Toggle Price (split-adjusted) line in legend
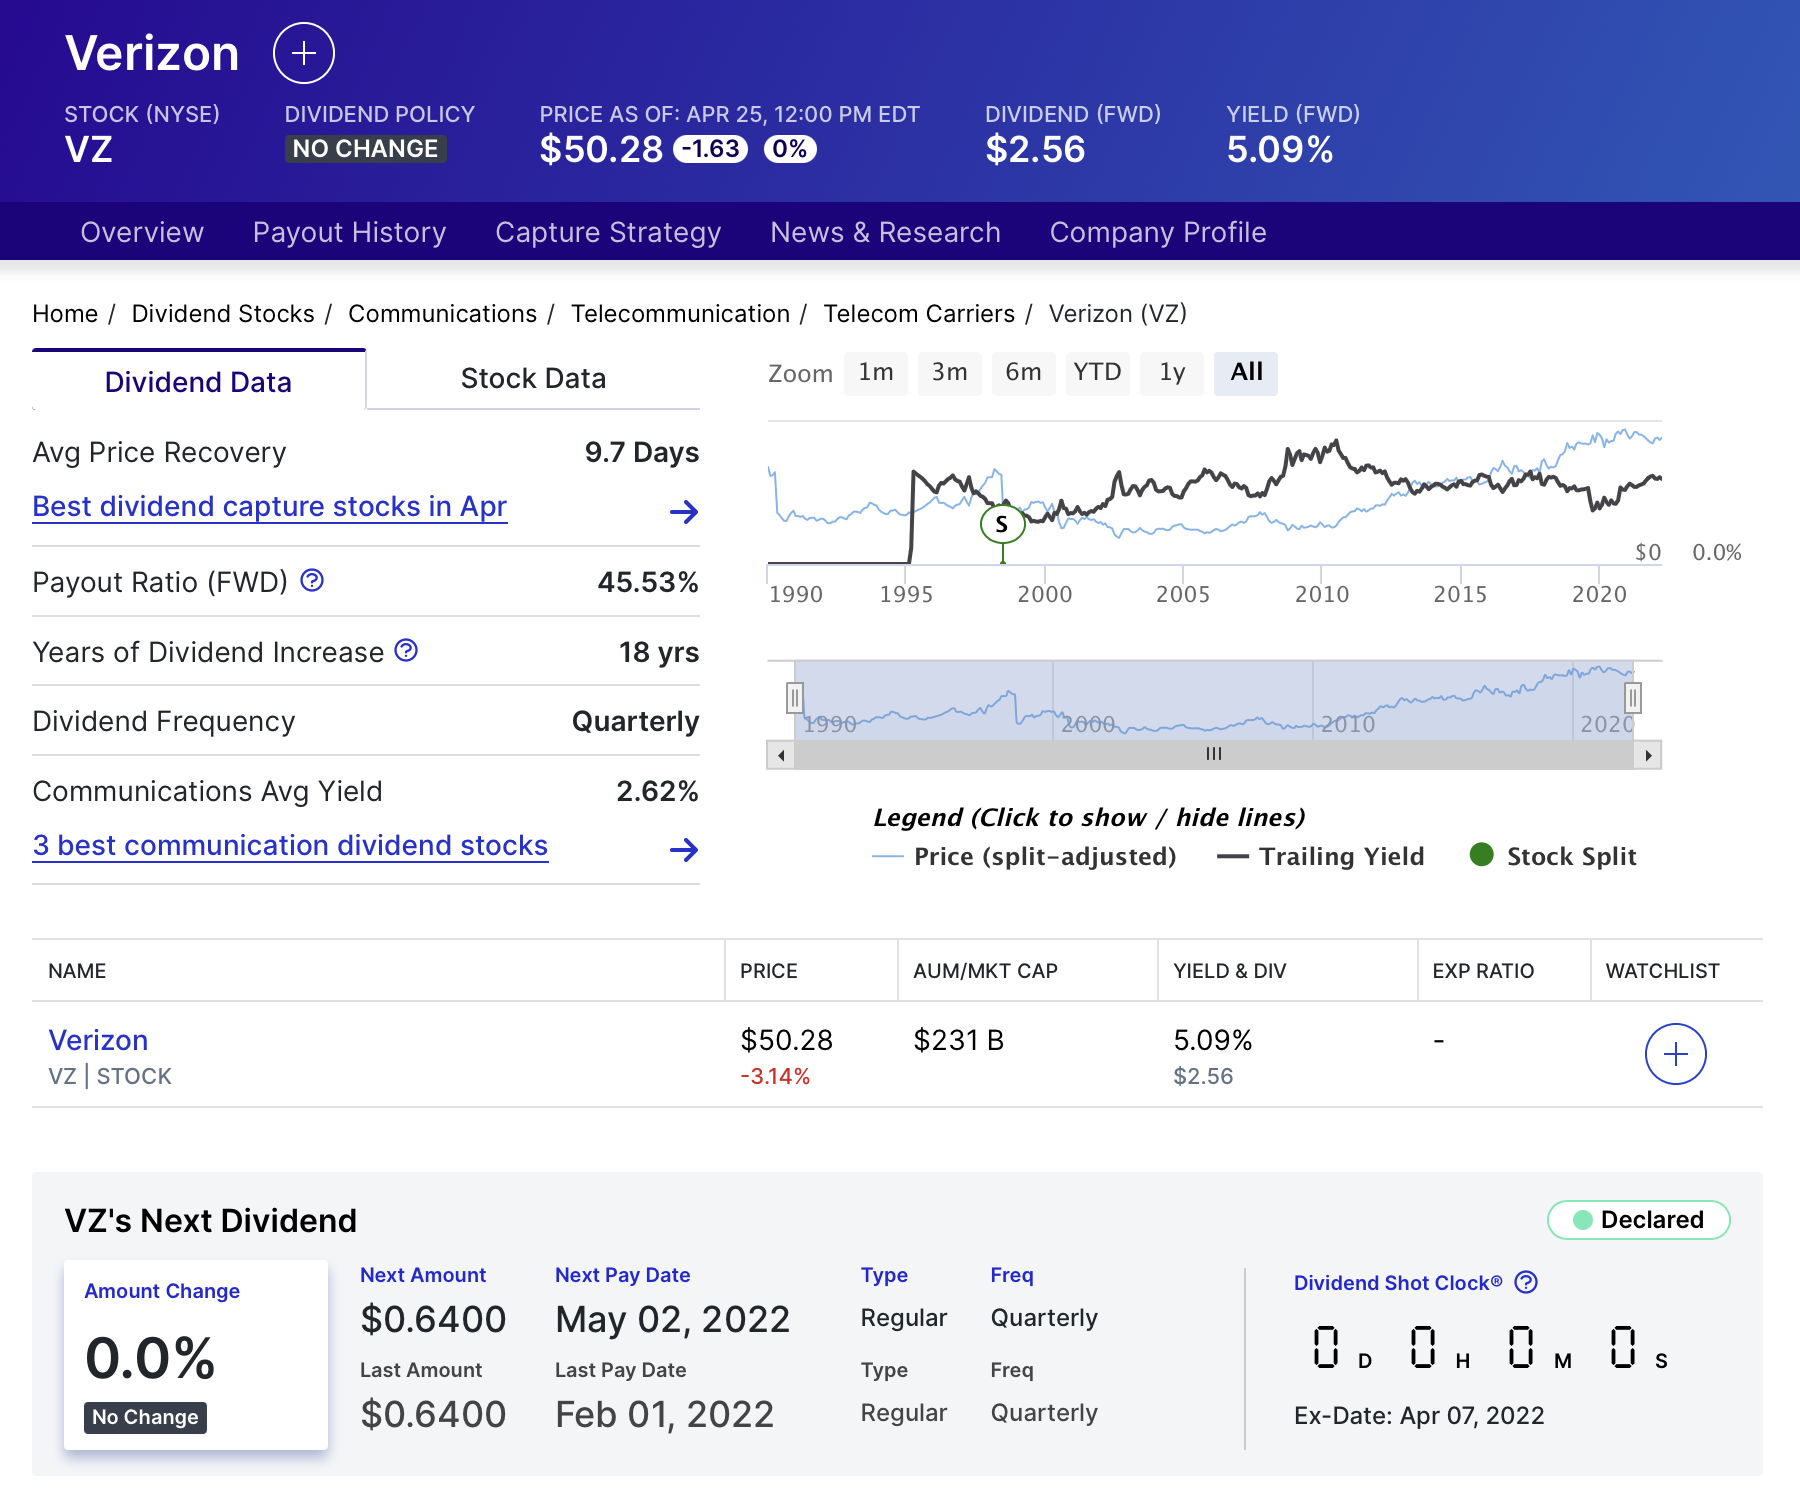 [1024, 857]
